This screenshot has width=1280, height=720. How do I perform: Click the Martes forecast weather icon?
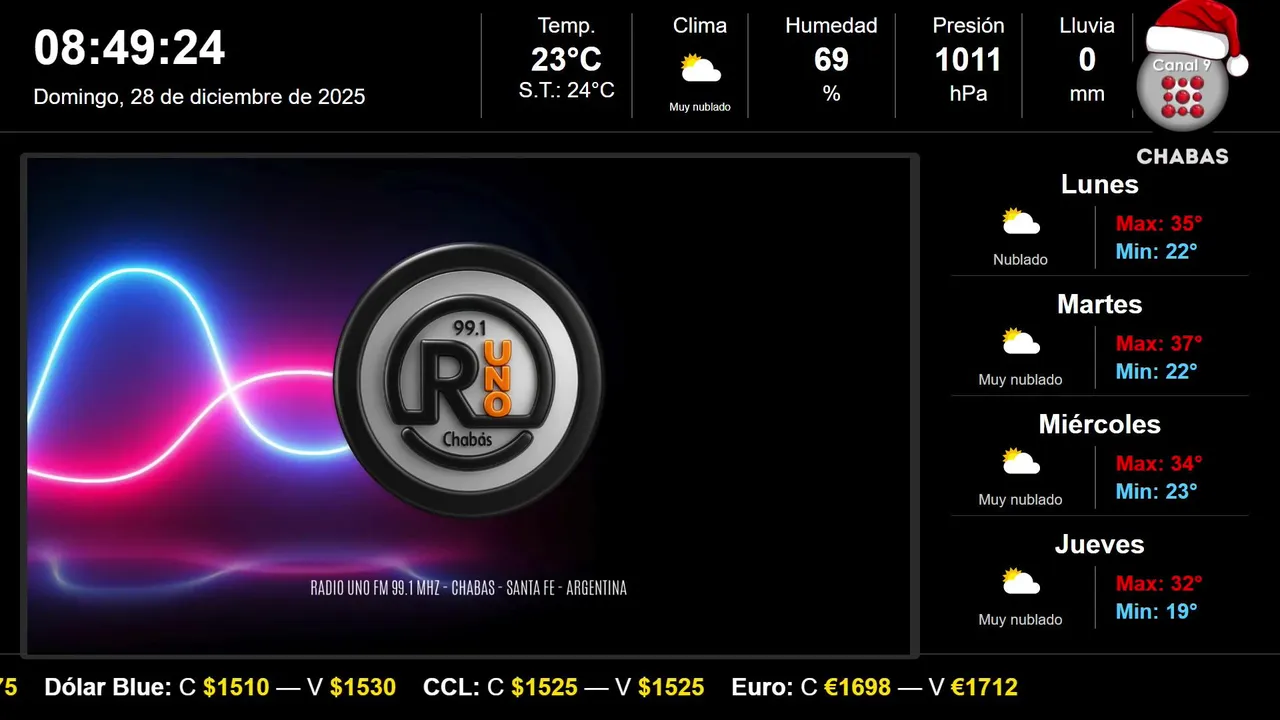tap(1020, 342)
